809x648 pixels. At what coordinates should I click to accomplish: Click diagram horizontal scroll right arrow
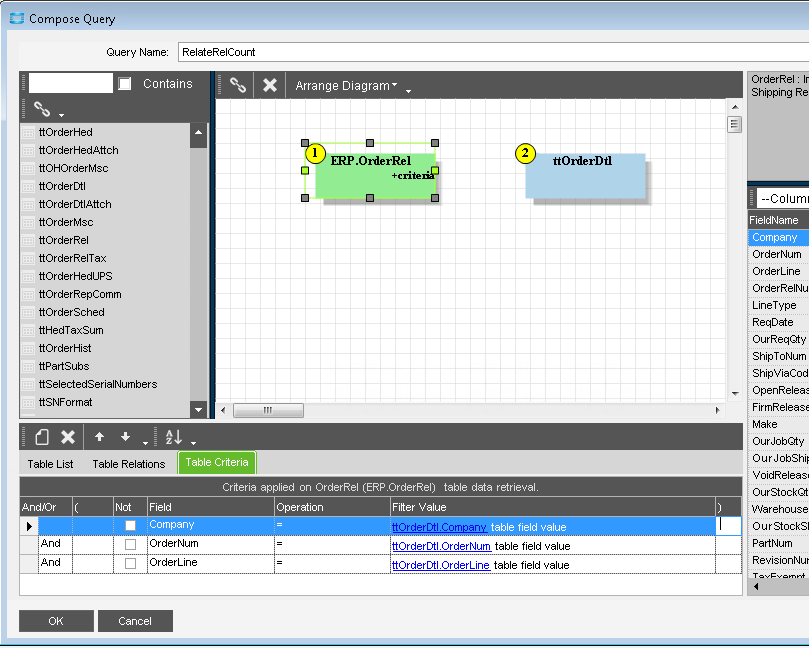[x=717, y=410]
